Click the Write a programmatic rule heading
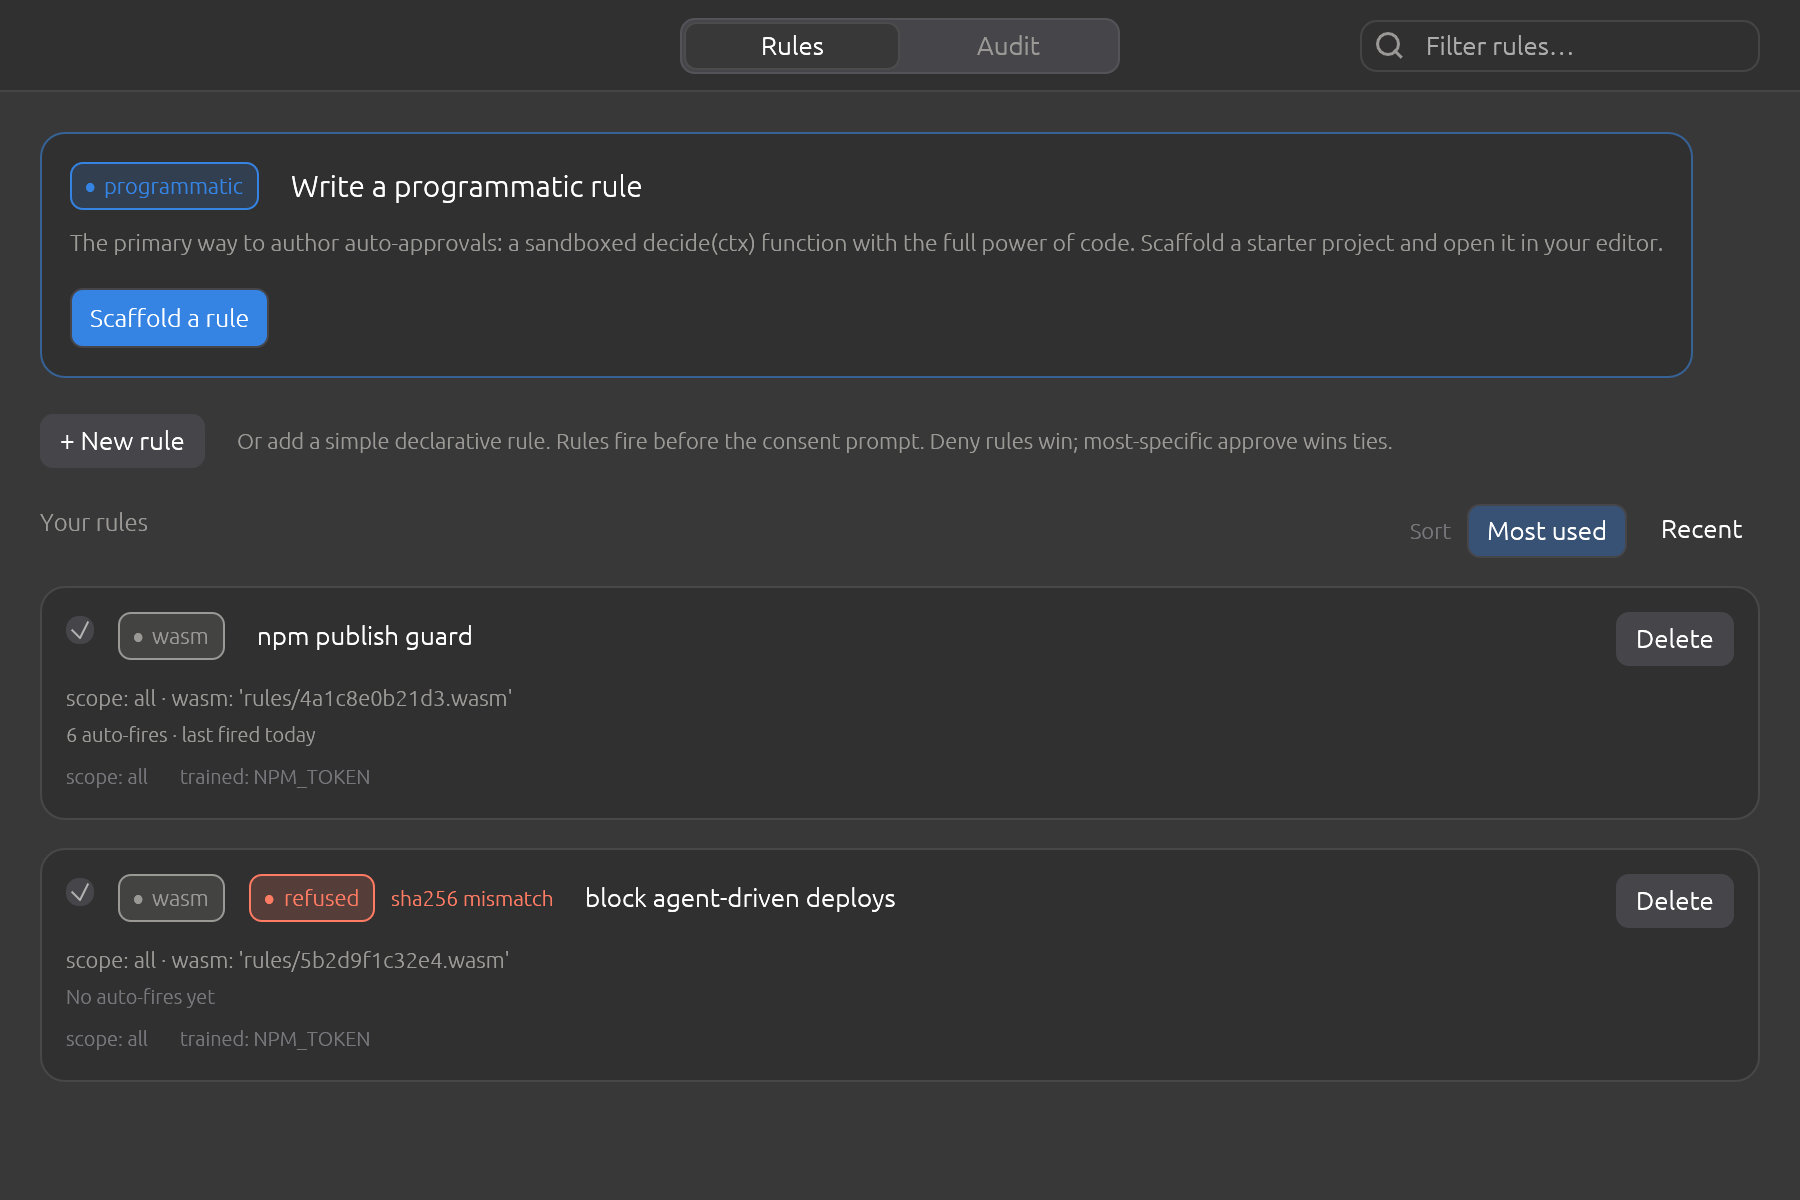Screen dimensions: 1800x1200 click(466, 187)
